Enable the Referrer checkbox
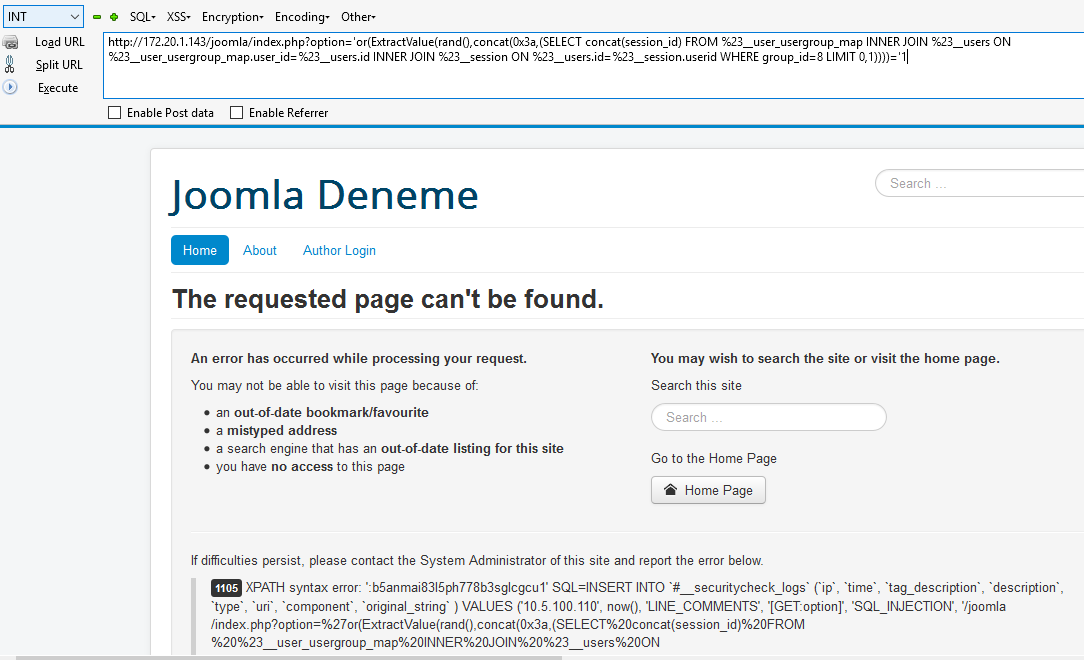The height and width of the screenshot is (660, 1084). click(236, 113)
